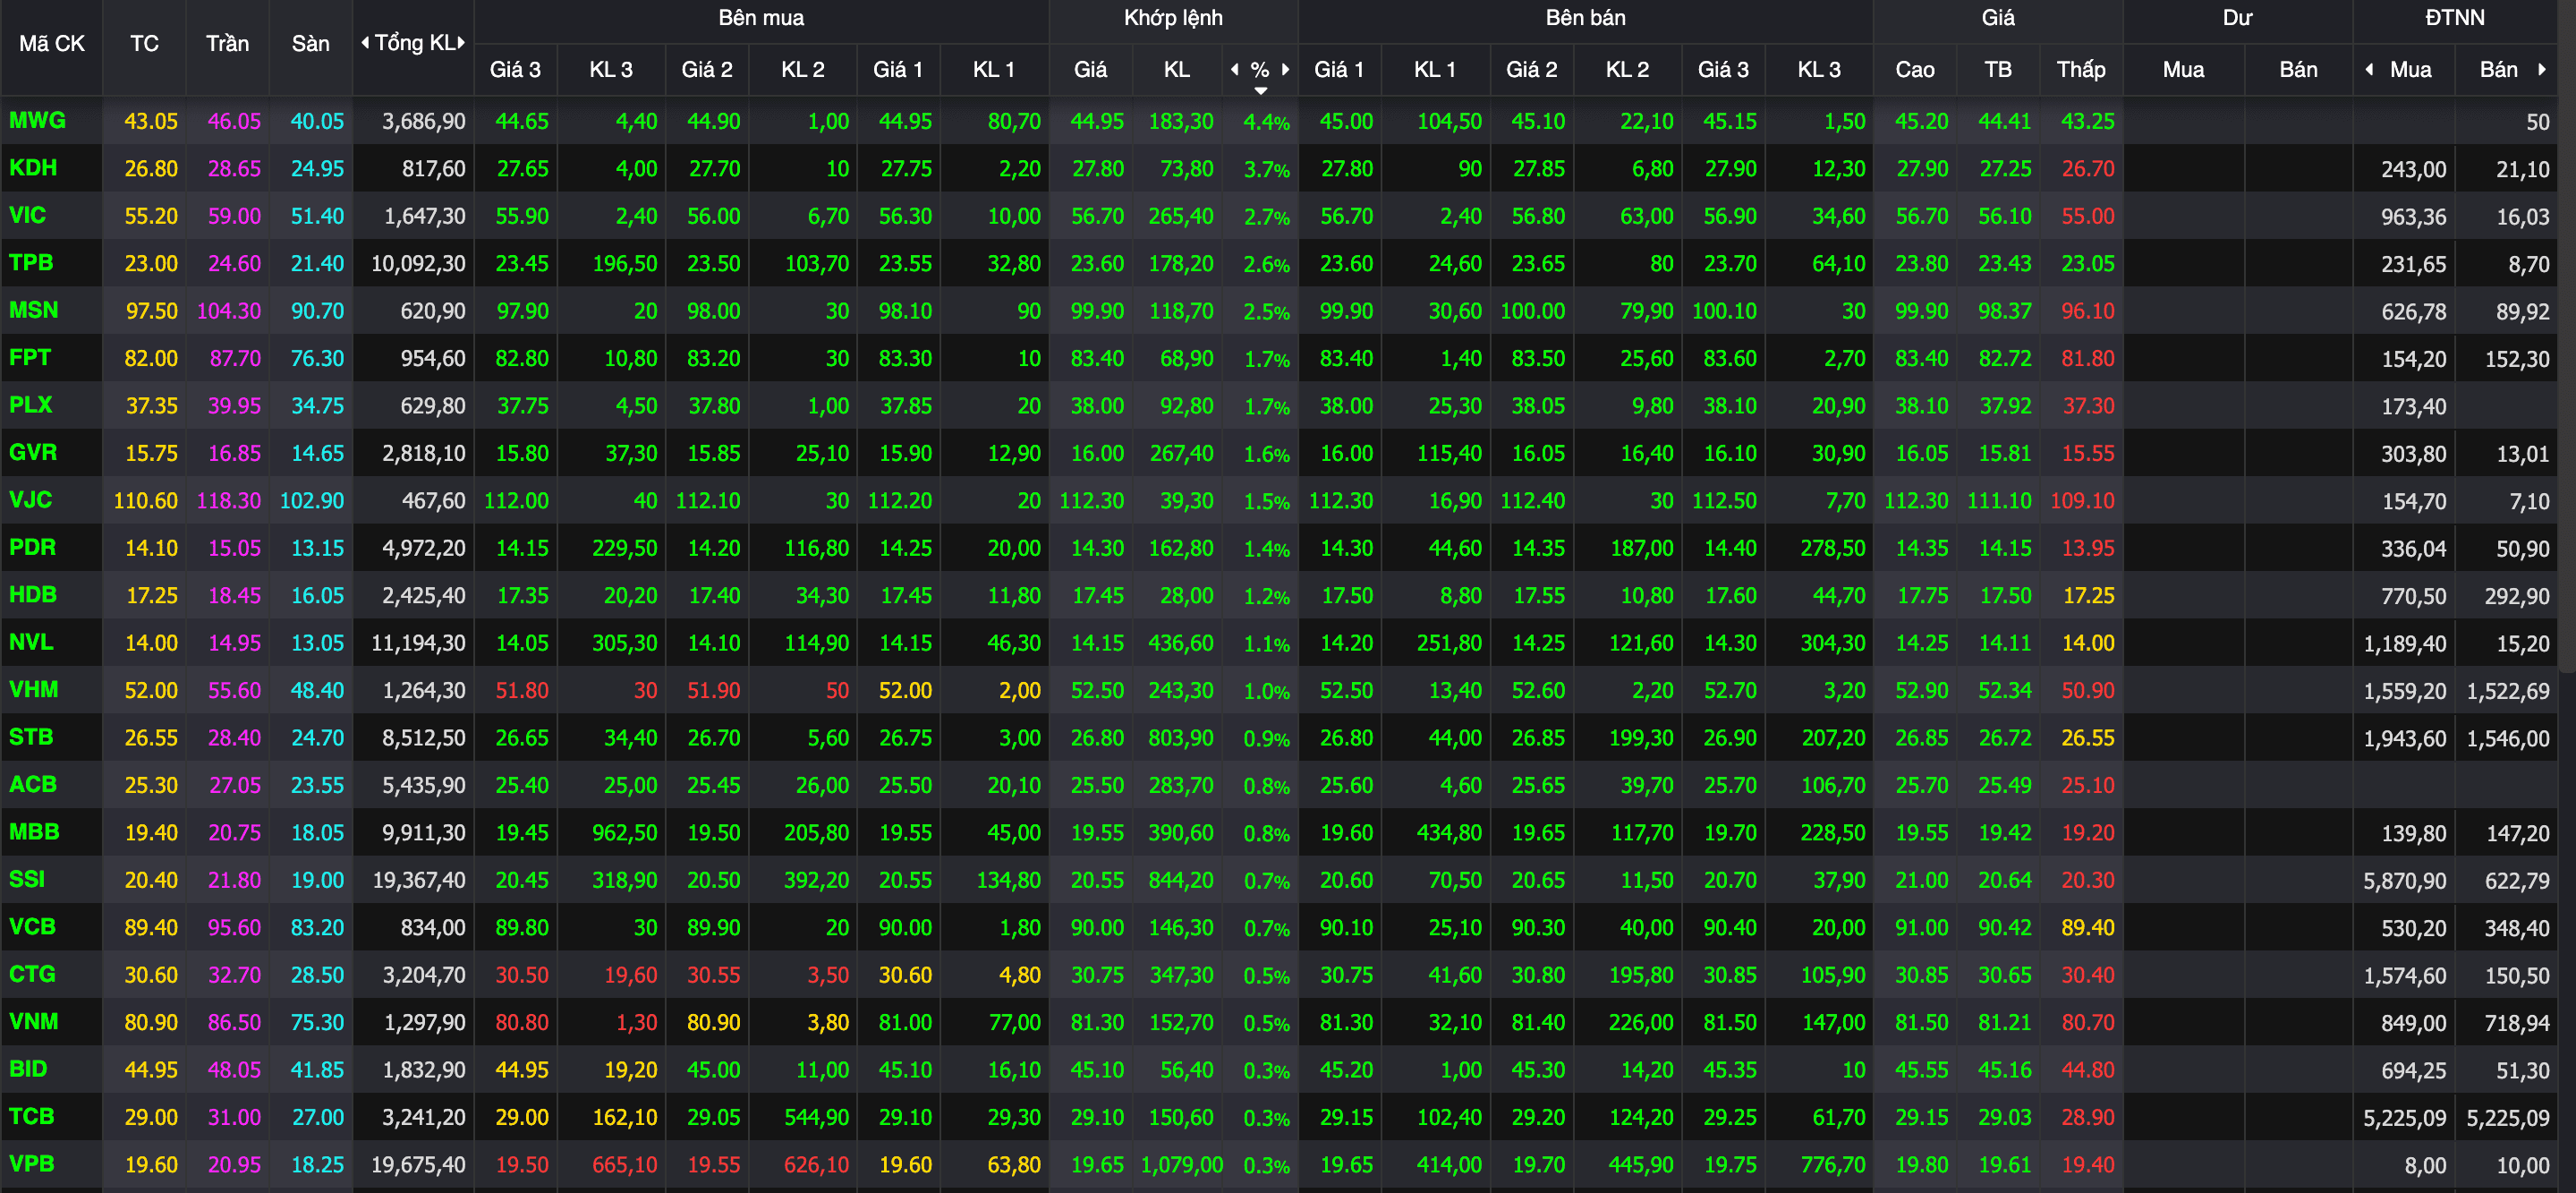
Task: Click FPT low price 81.80
Action: (x=2088, y=358)
